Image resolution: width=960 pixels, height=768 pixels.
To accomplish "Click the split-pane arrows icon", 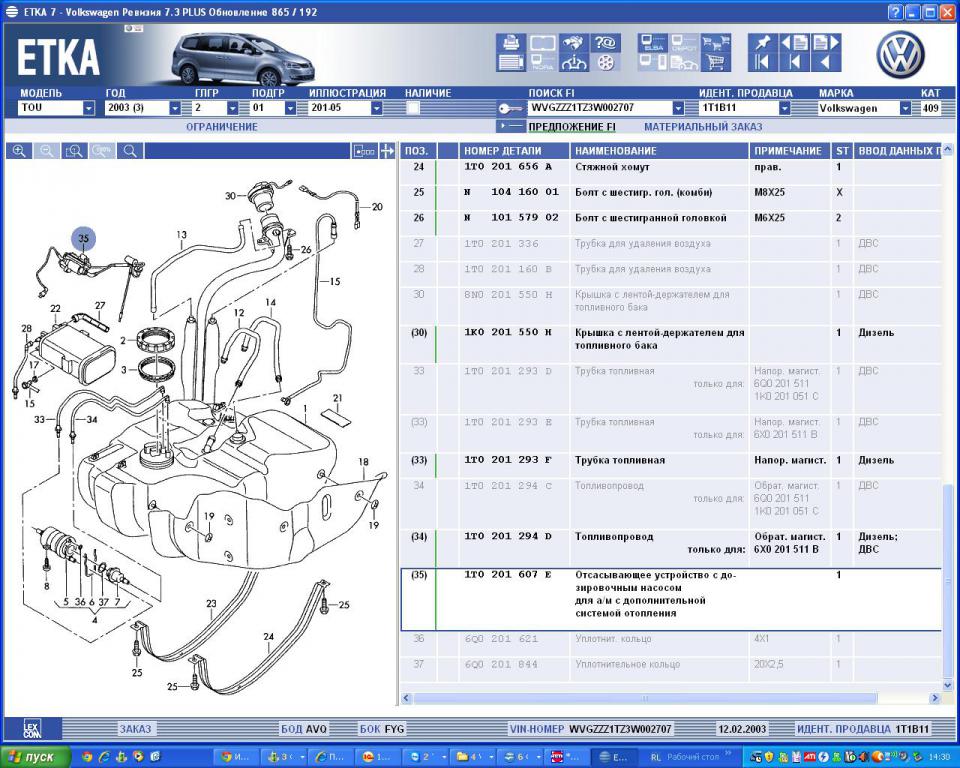I will click(387, 151).
